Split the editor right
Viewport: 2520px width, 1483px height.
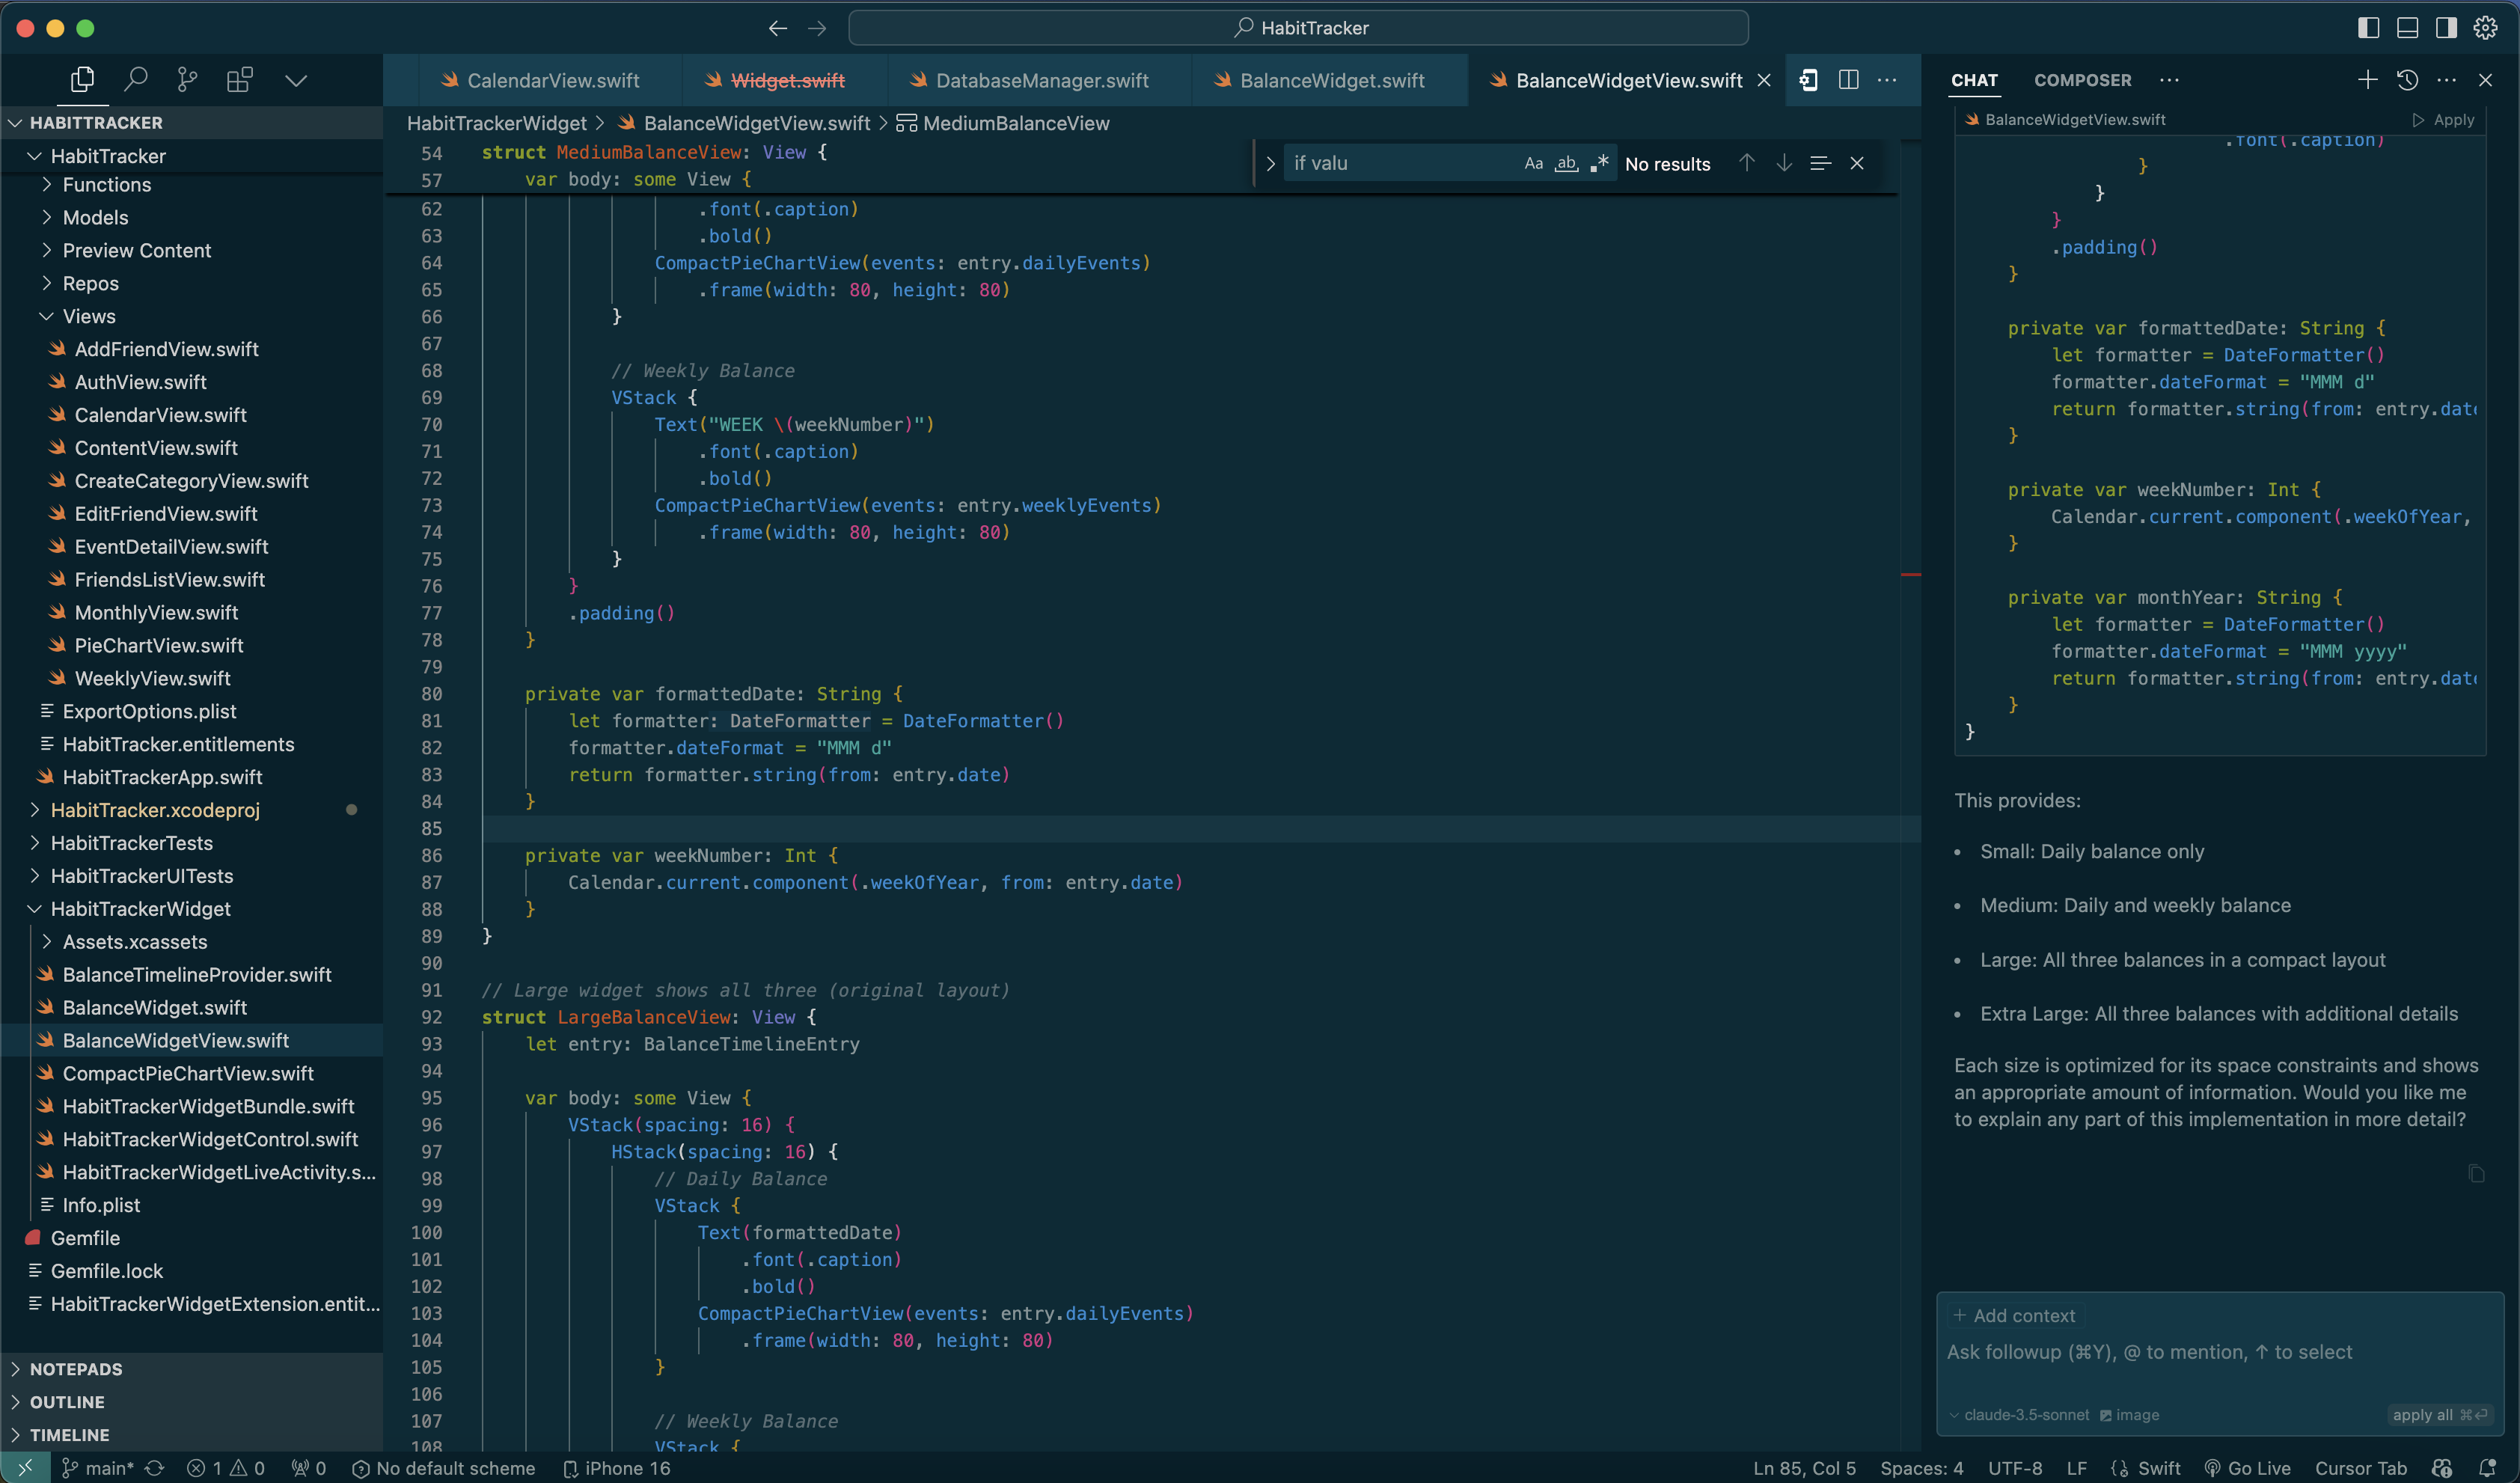click(x=1848, y=80)
